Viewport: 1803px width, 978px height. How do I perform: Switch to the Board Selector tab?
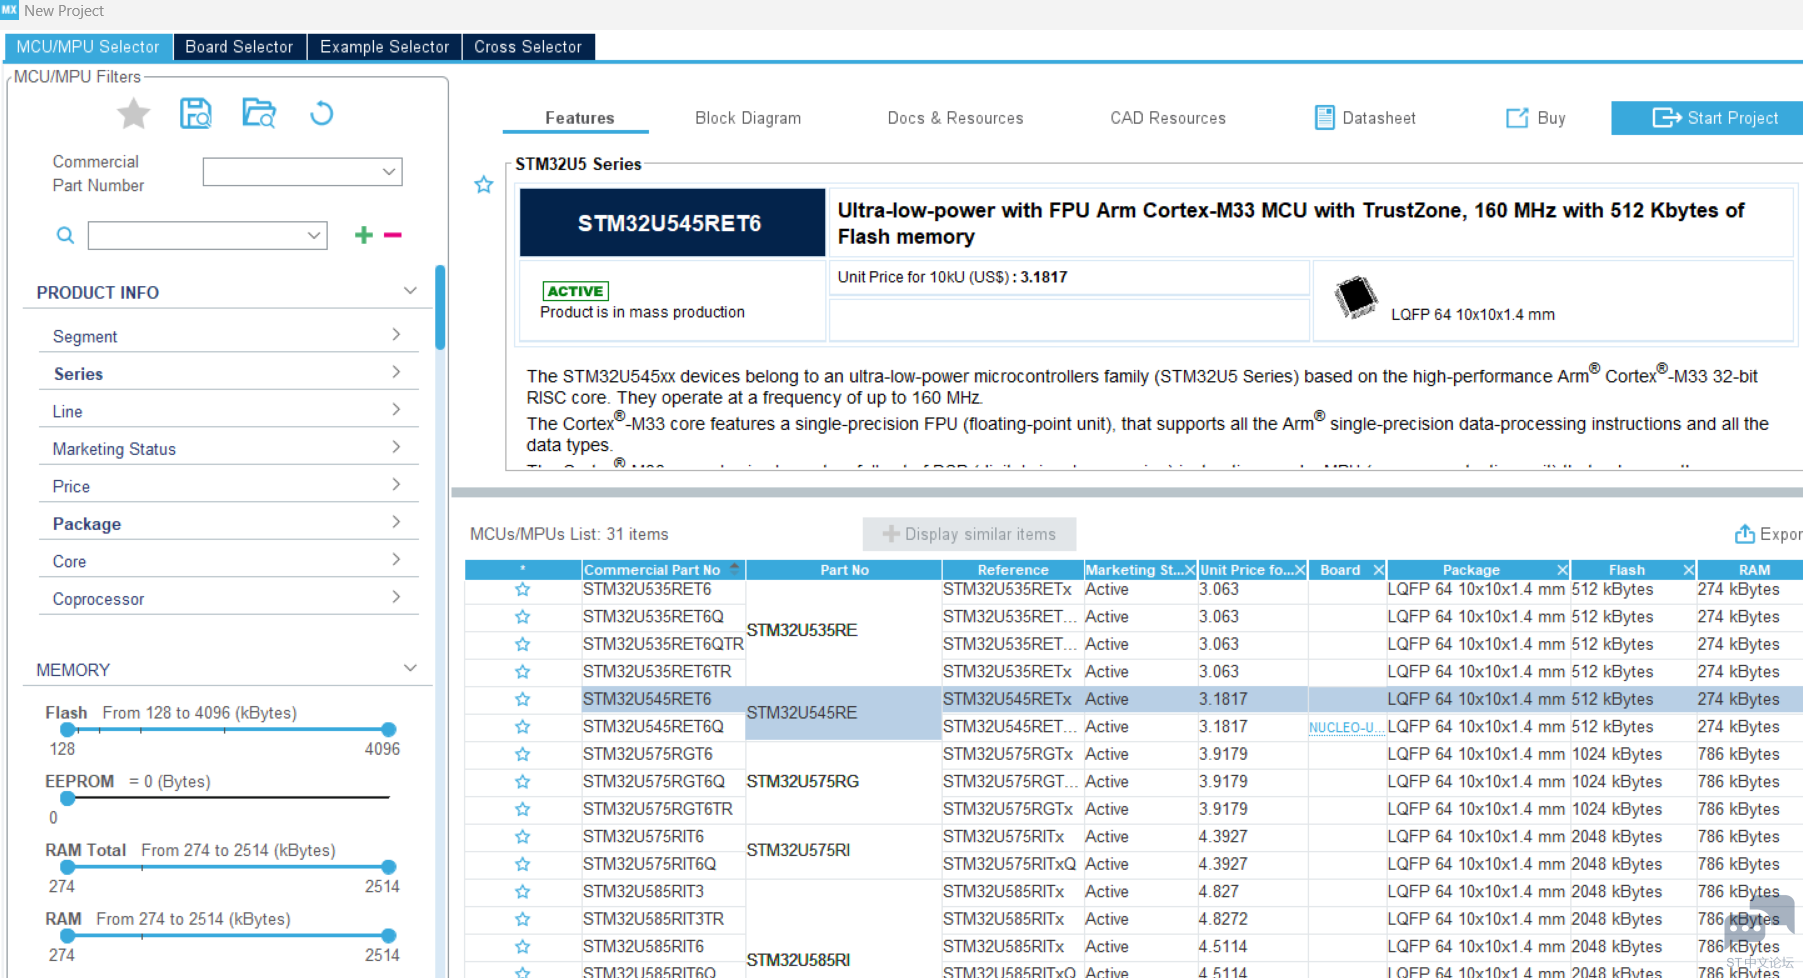point(239,47)
